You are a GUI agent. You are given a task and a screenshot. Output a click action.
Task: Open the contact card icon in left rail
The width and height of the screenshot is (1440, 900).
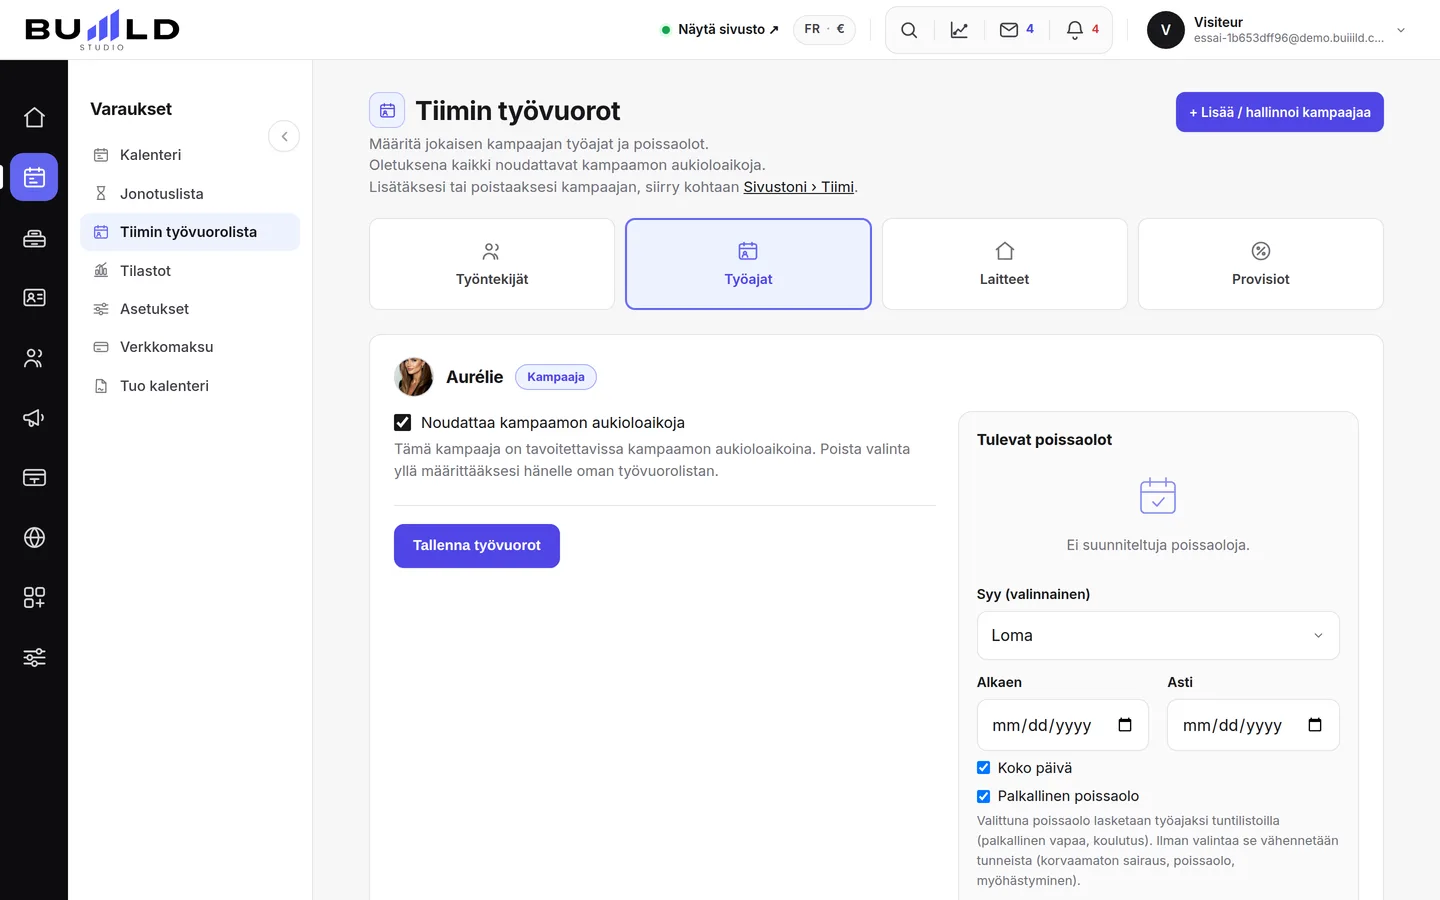click(x=34, y=298)
